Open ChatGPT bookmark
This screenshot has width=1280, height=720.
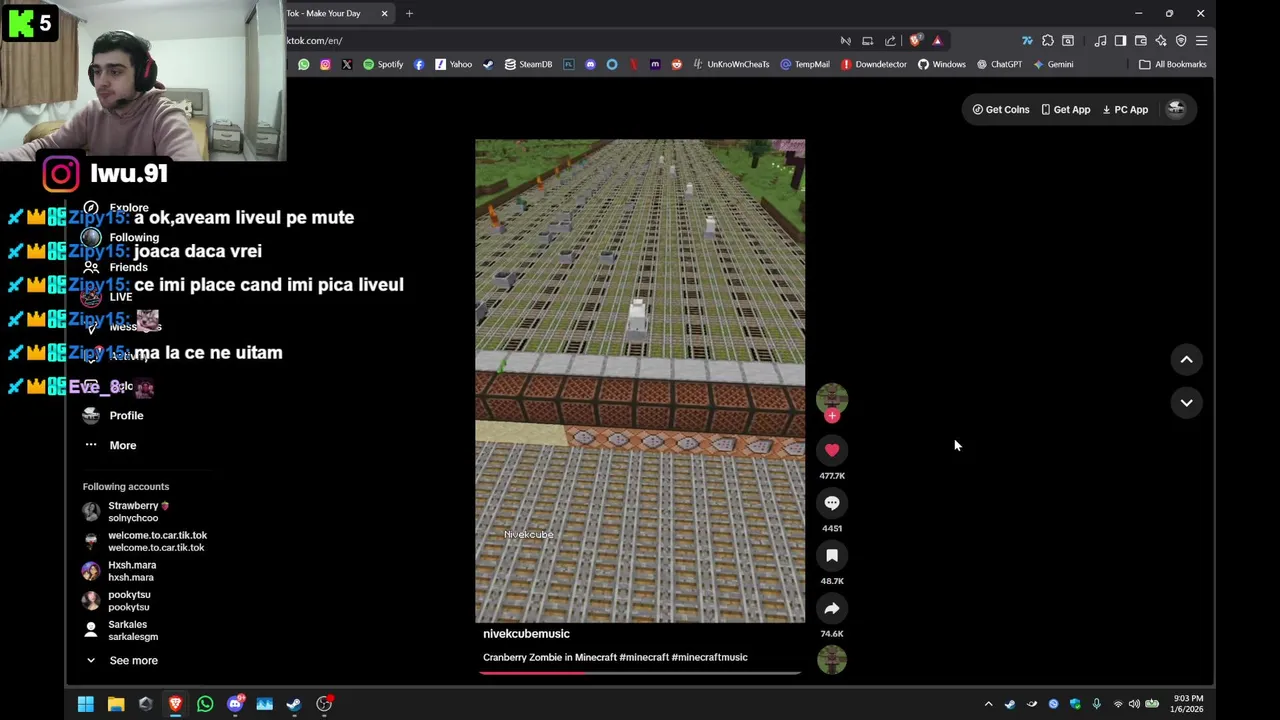999,64
